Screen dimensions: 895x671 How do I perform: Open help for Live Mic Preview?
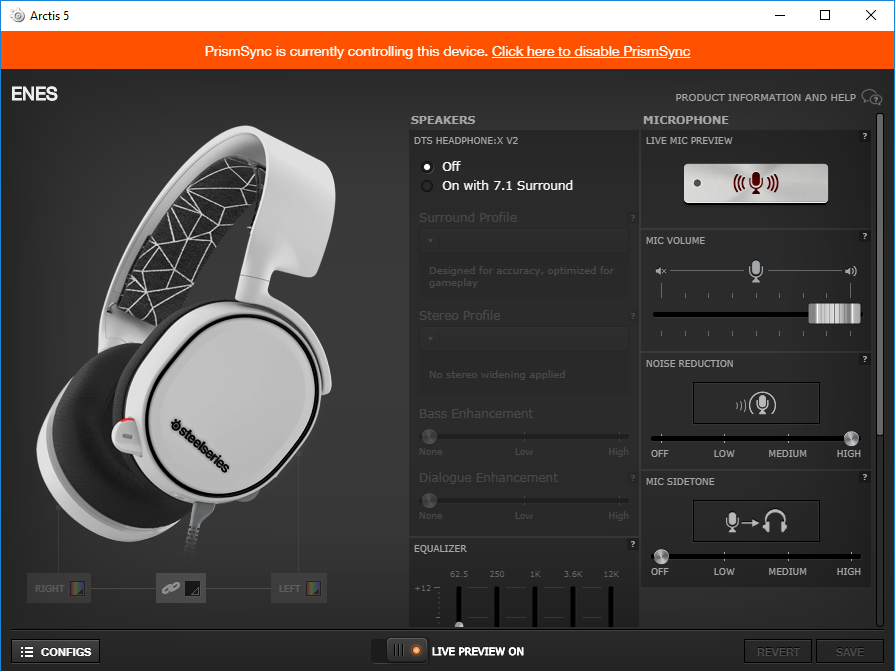click(865, 136)
